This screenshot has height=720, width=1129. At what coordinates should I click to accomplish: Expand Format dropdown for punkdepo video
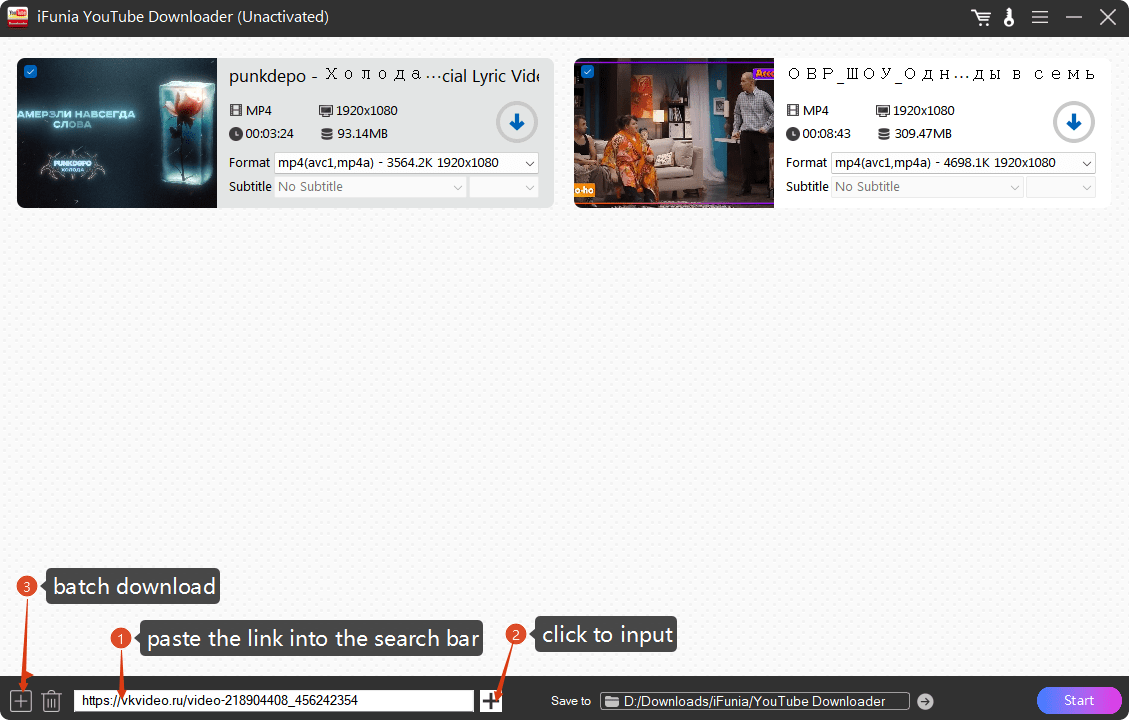coord(406,163)
